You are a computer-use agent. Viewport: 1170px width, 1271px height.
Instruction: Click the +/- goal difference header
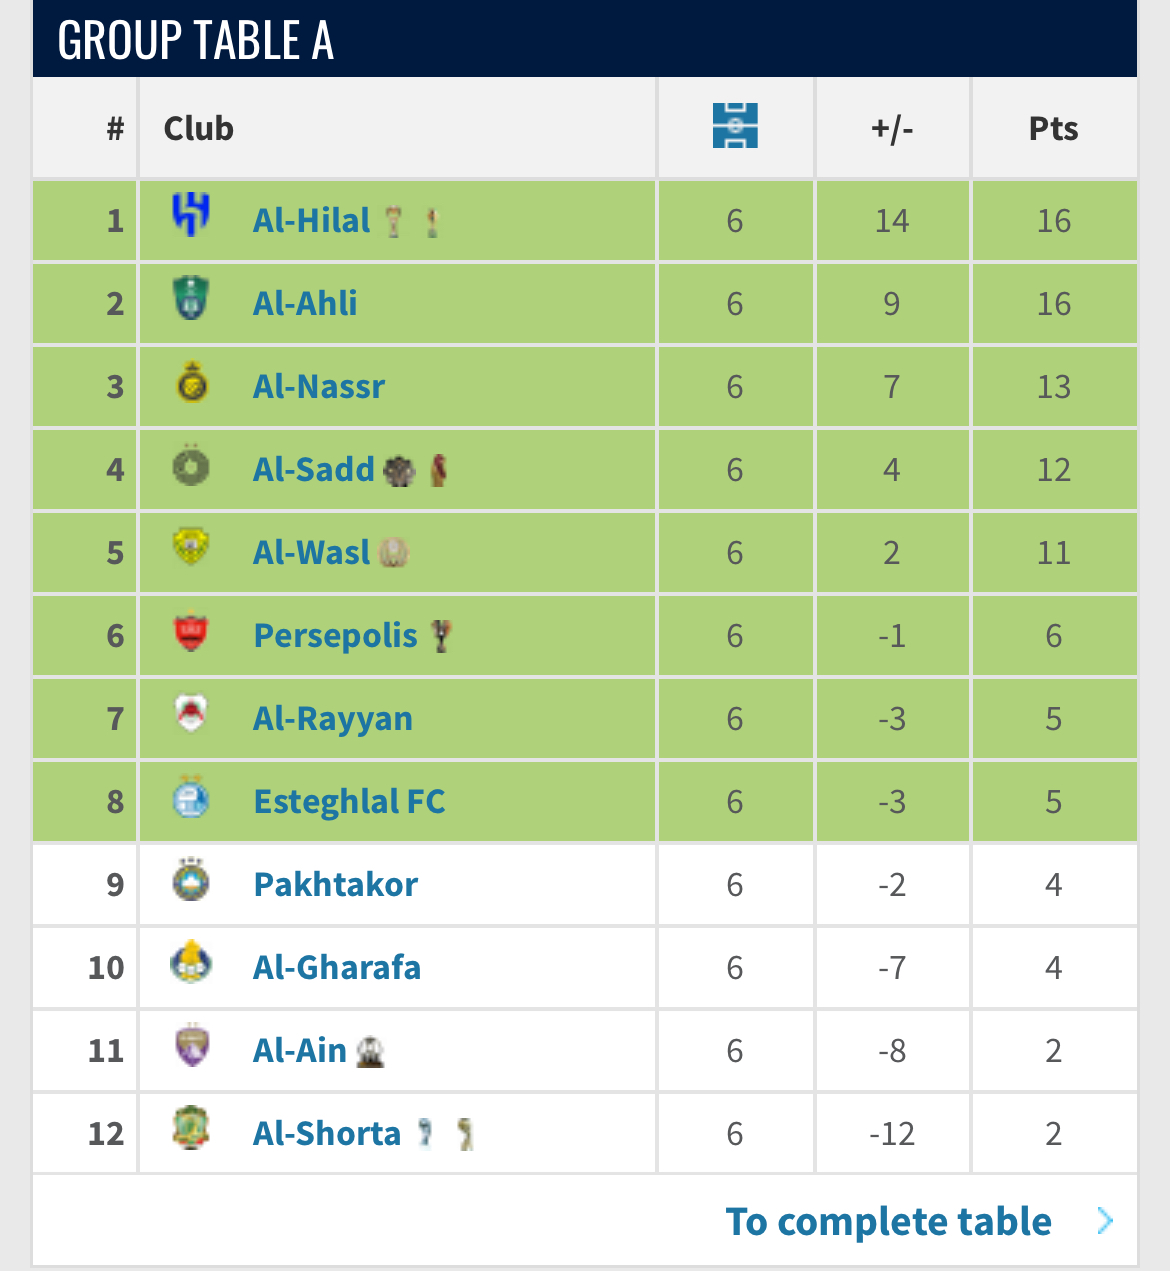click(x=892, y=128)
